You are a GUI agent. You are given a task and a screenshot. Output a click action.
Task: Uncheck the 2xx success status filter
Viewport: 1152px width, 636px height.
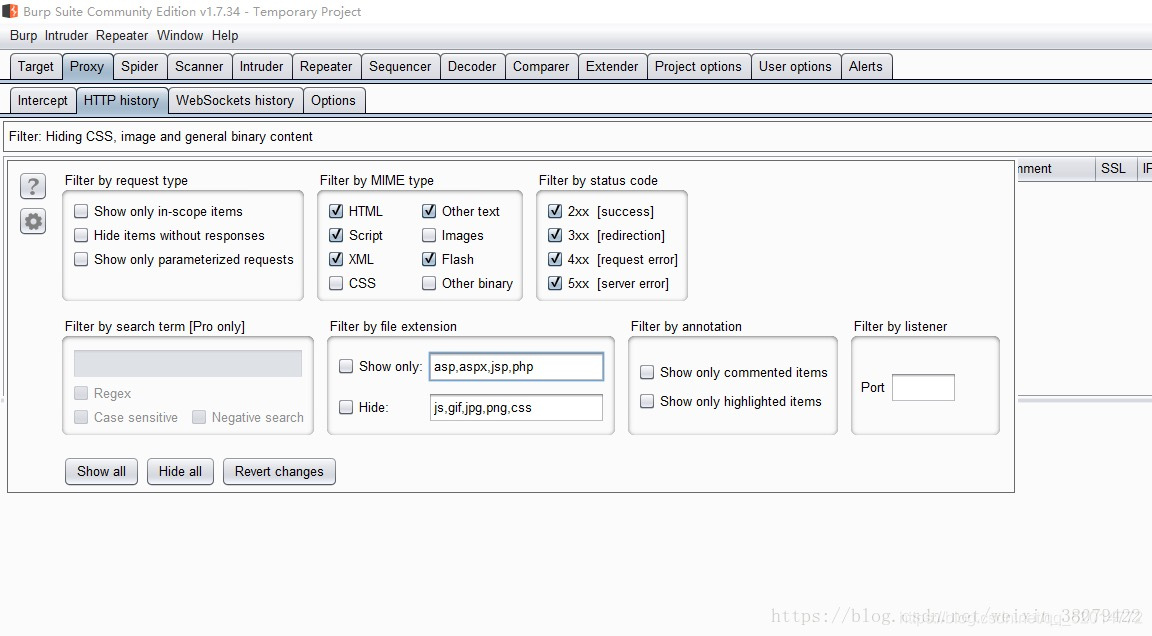pyautogui.click(x=555, y=212)
